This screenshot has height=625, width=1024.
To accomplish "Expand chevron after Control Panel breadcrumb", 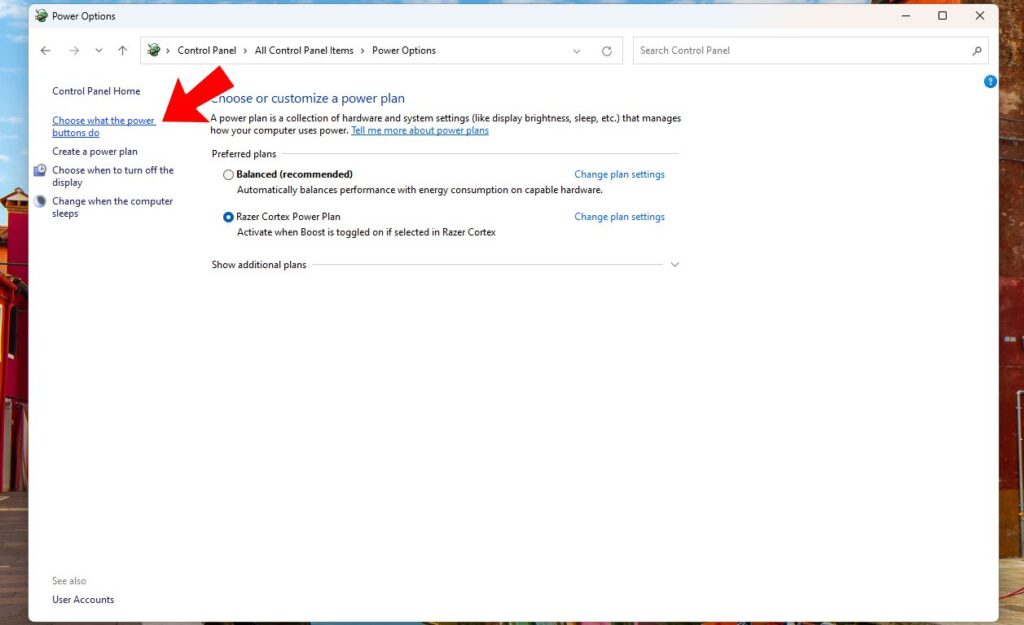I will point(246,51).
